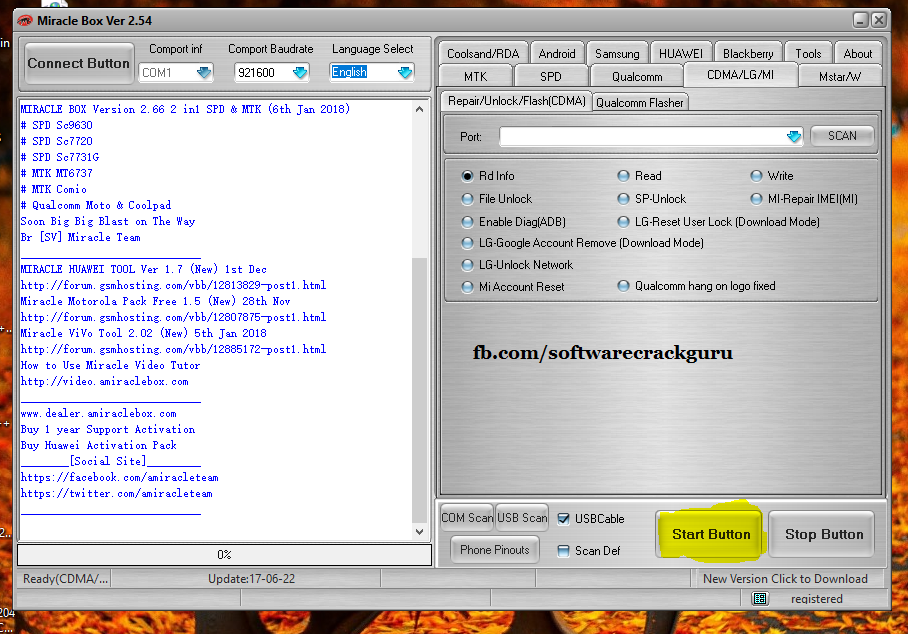Click the Update:17-06-22 status text
The image size is (908, 634).
[x=251, y=578]
